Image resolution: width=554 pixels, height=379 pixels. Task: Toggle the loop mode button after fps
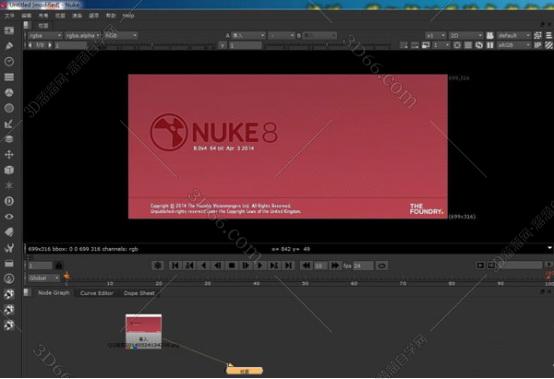pos(382,265)
